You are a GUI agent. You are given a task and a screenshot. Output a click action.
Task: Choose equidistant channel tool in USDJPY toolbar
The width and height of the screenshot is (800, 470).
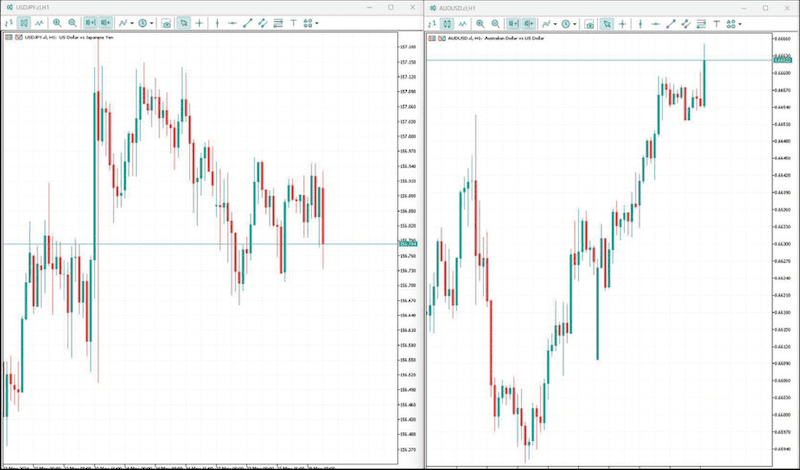click(x=263, y=23)
